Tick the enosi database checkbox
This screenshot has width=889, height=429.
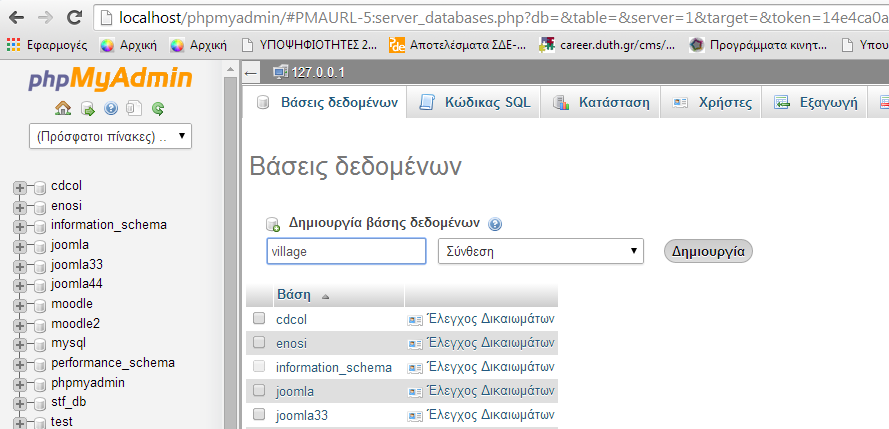coord(259,342)
